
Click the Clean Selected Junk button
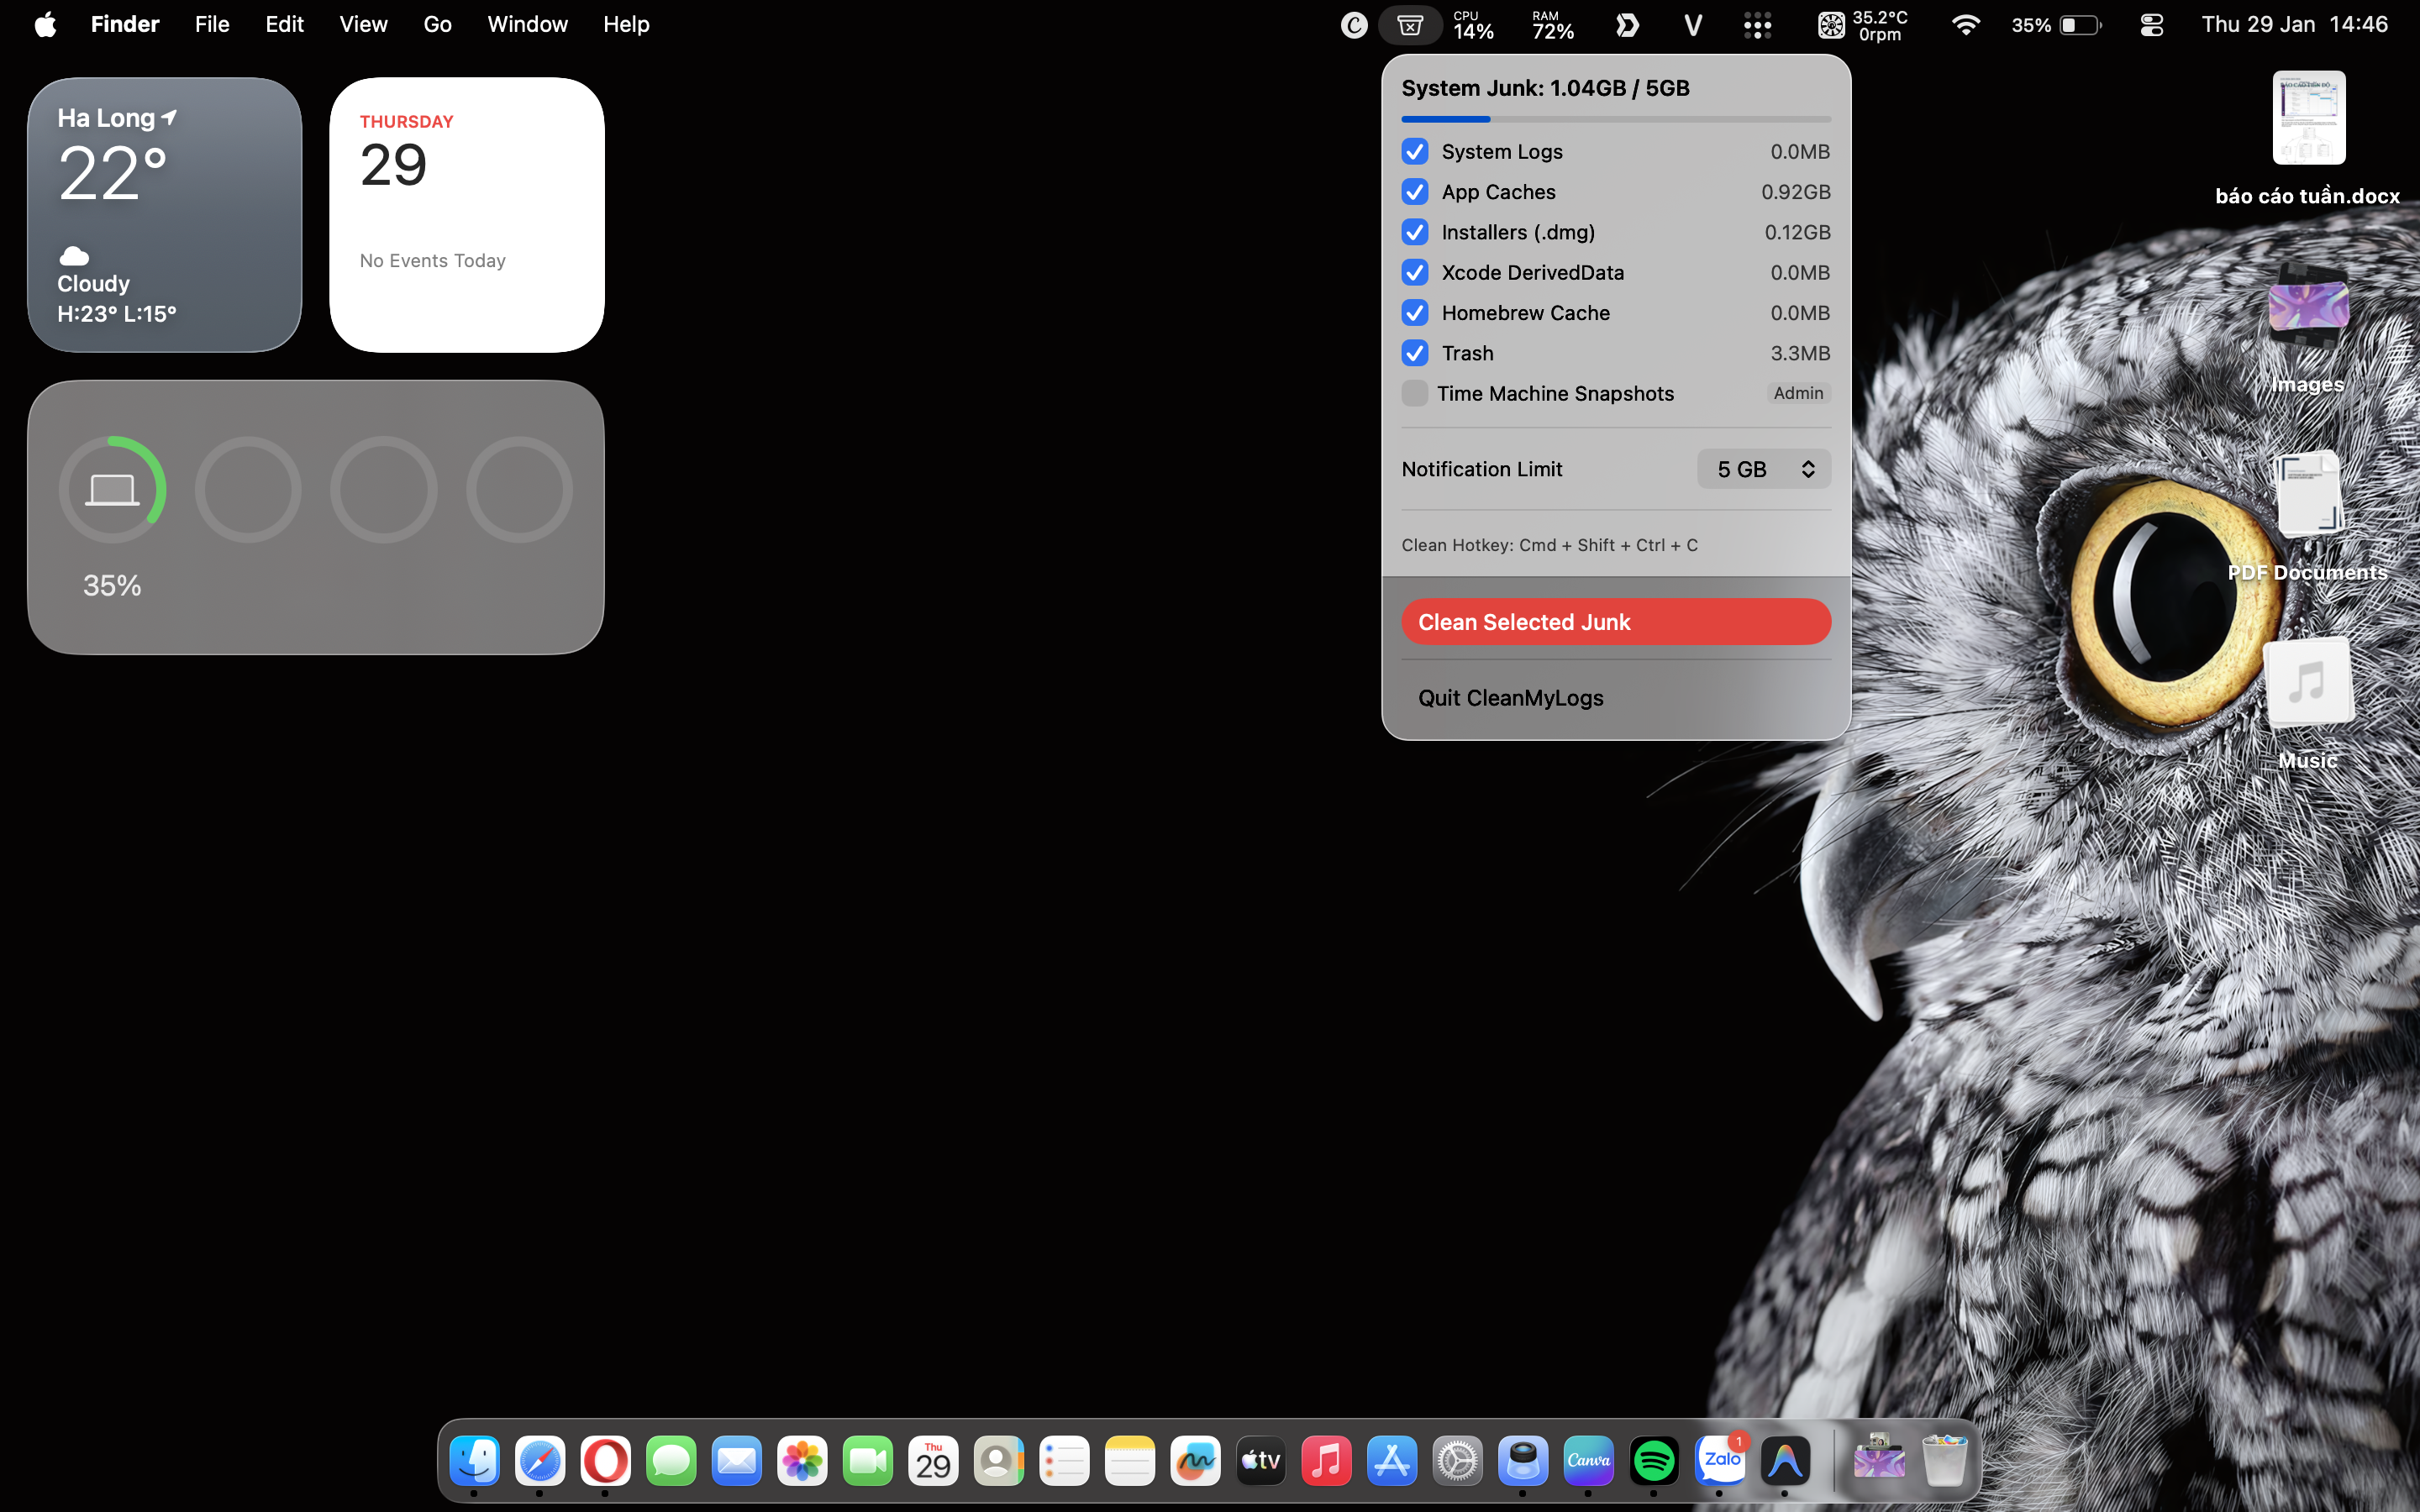point(1615,622)
